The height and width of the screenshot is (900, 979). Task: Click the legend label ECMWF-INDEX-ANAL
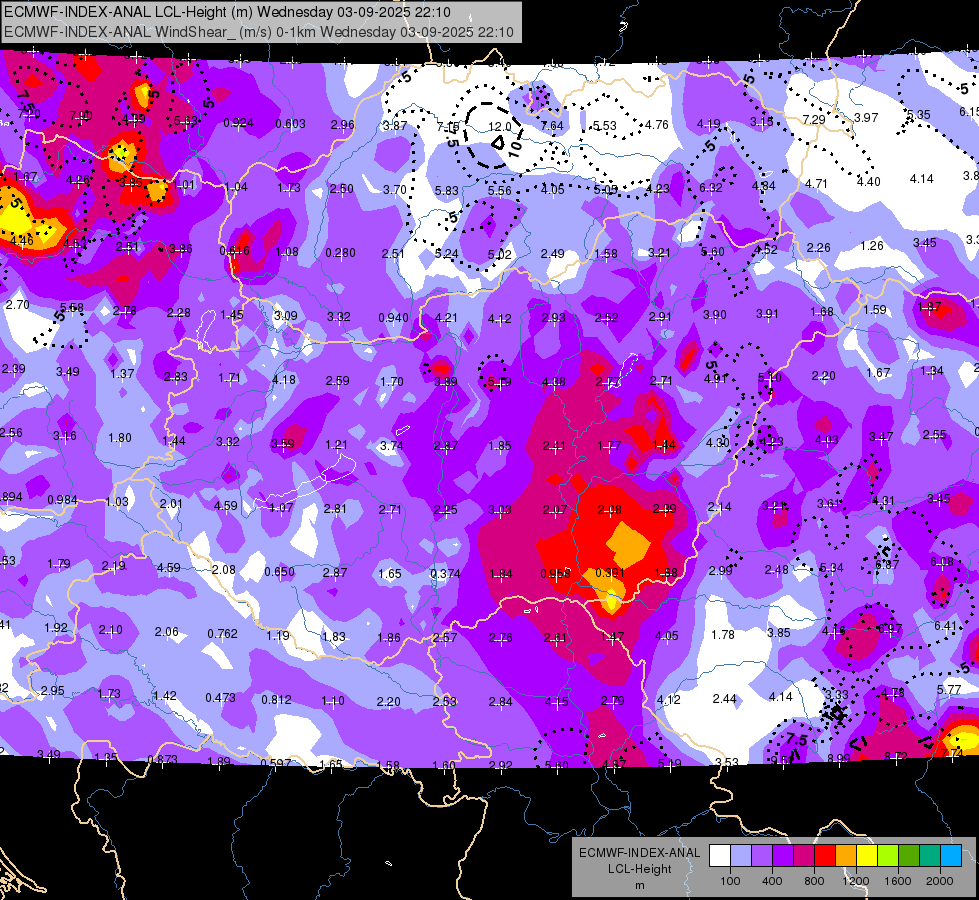(x=639, y=853)
